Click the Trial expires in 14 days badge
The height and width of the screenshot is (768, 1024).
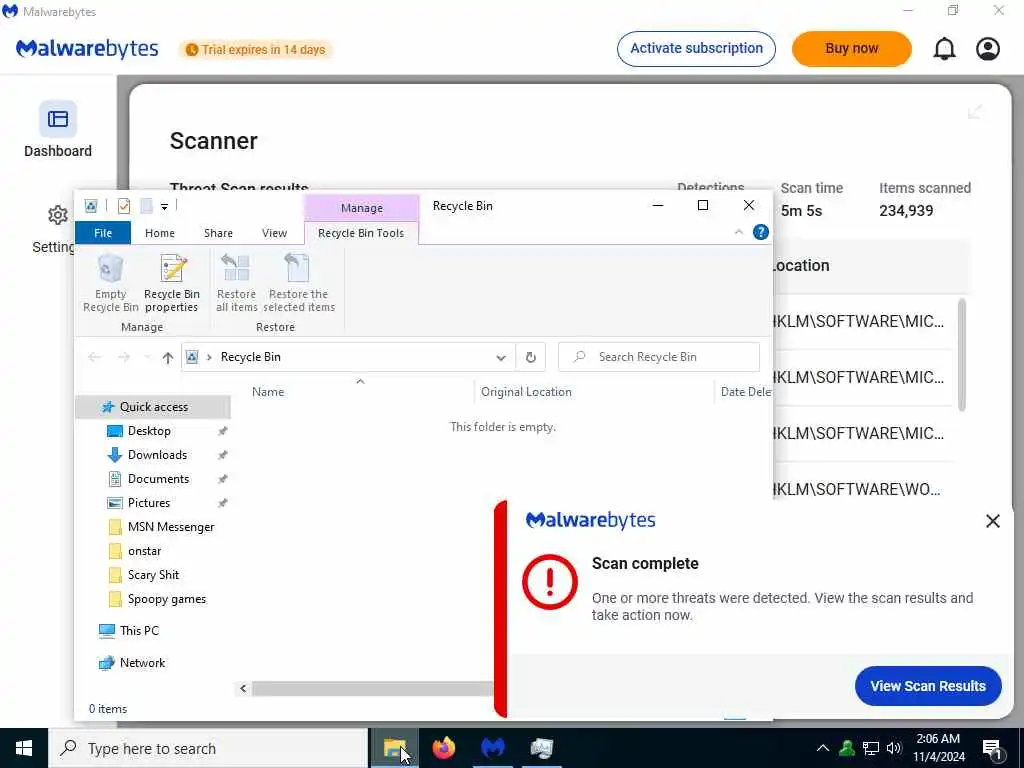pos(255,50)
